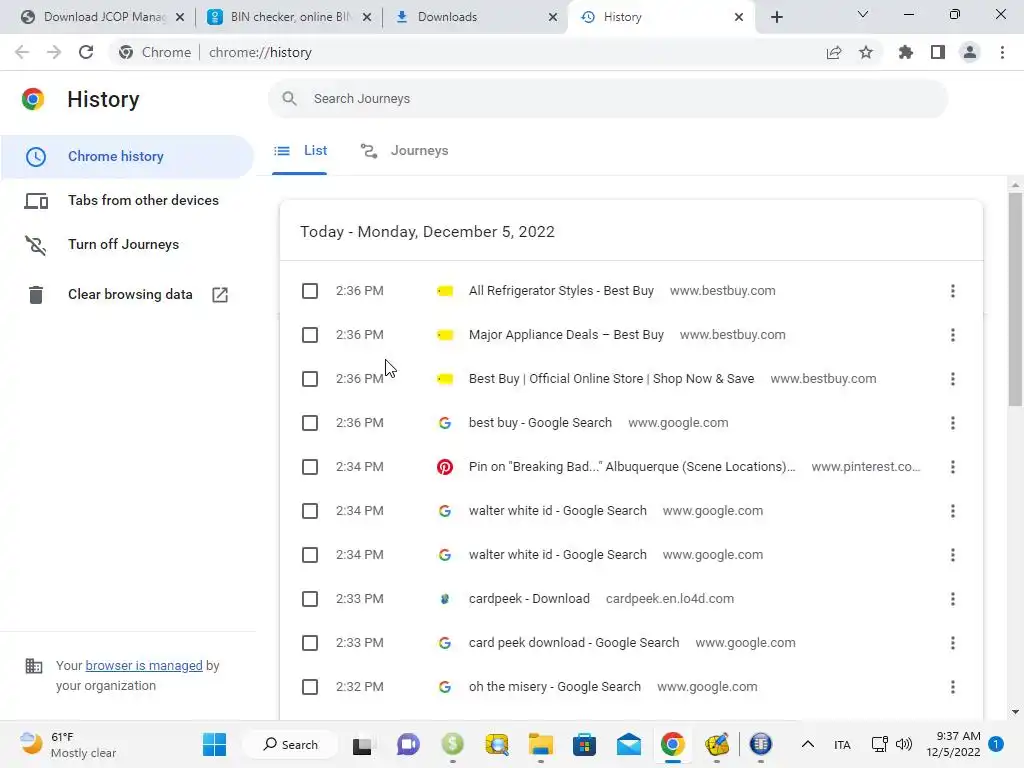Open Major Appliance Deals – Best Buy link

(566, 335)
